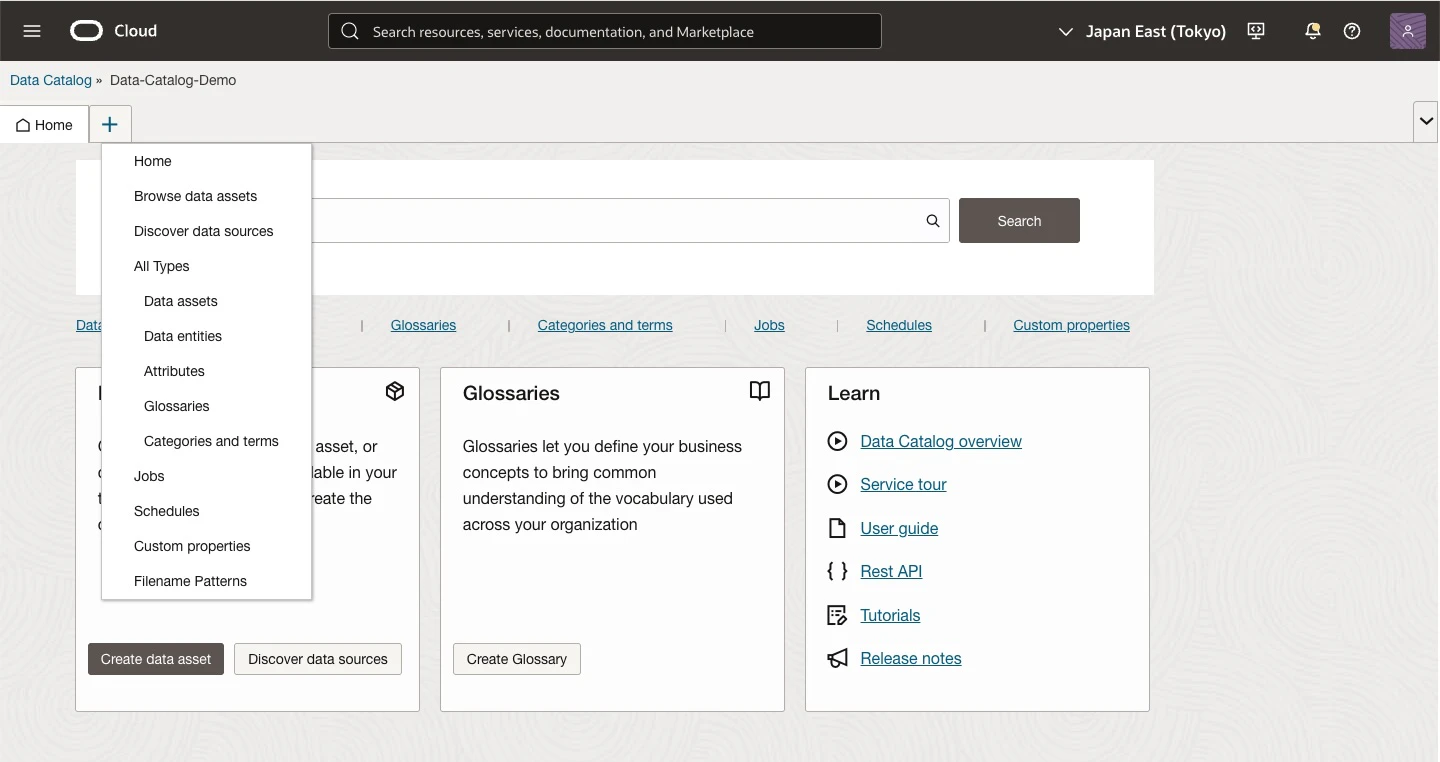The height and width of the screenshot is (762, 1440).
Task: Click the braces icon beside Rest API
Action: (x=838, y=571)
